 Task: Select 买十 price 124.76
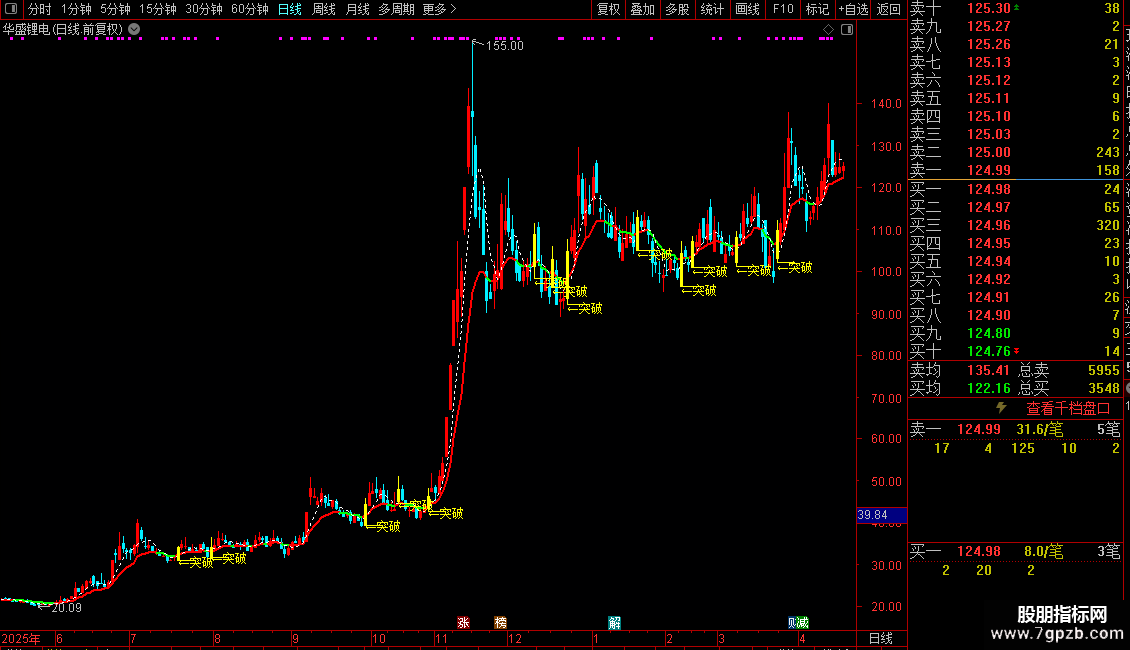[x=989, y=351]
